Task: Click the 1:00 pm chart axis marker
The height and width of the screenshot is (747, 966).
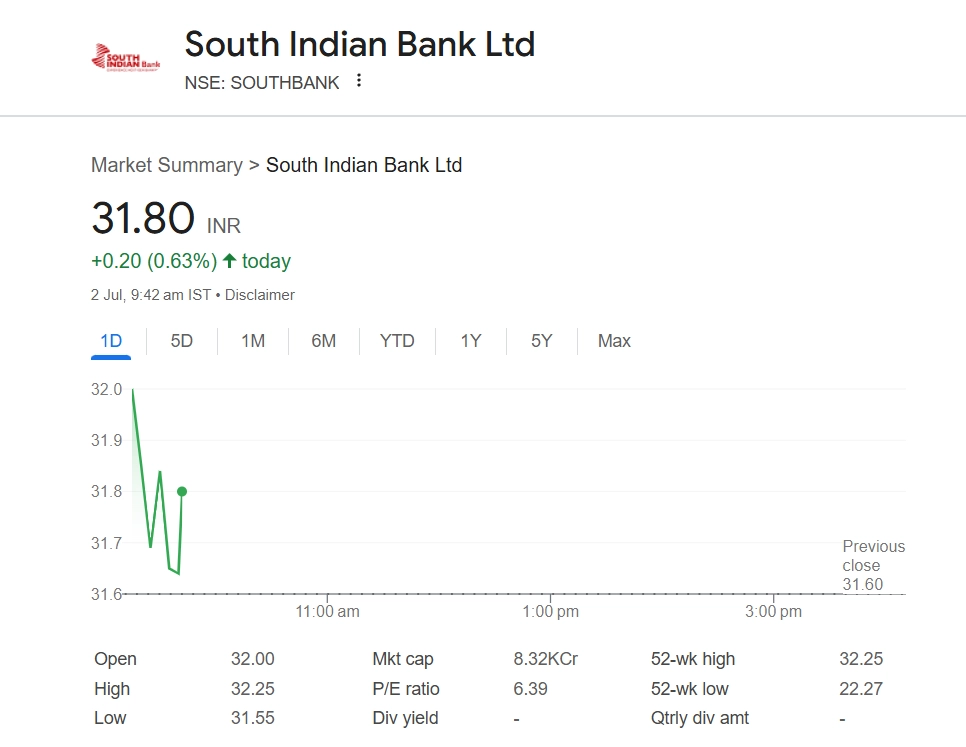Action: pos(551,611)
